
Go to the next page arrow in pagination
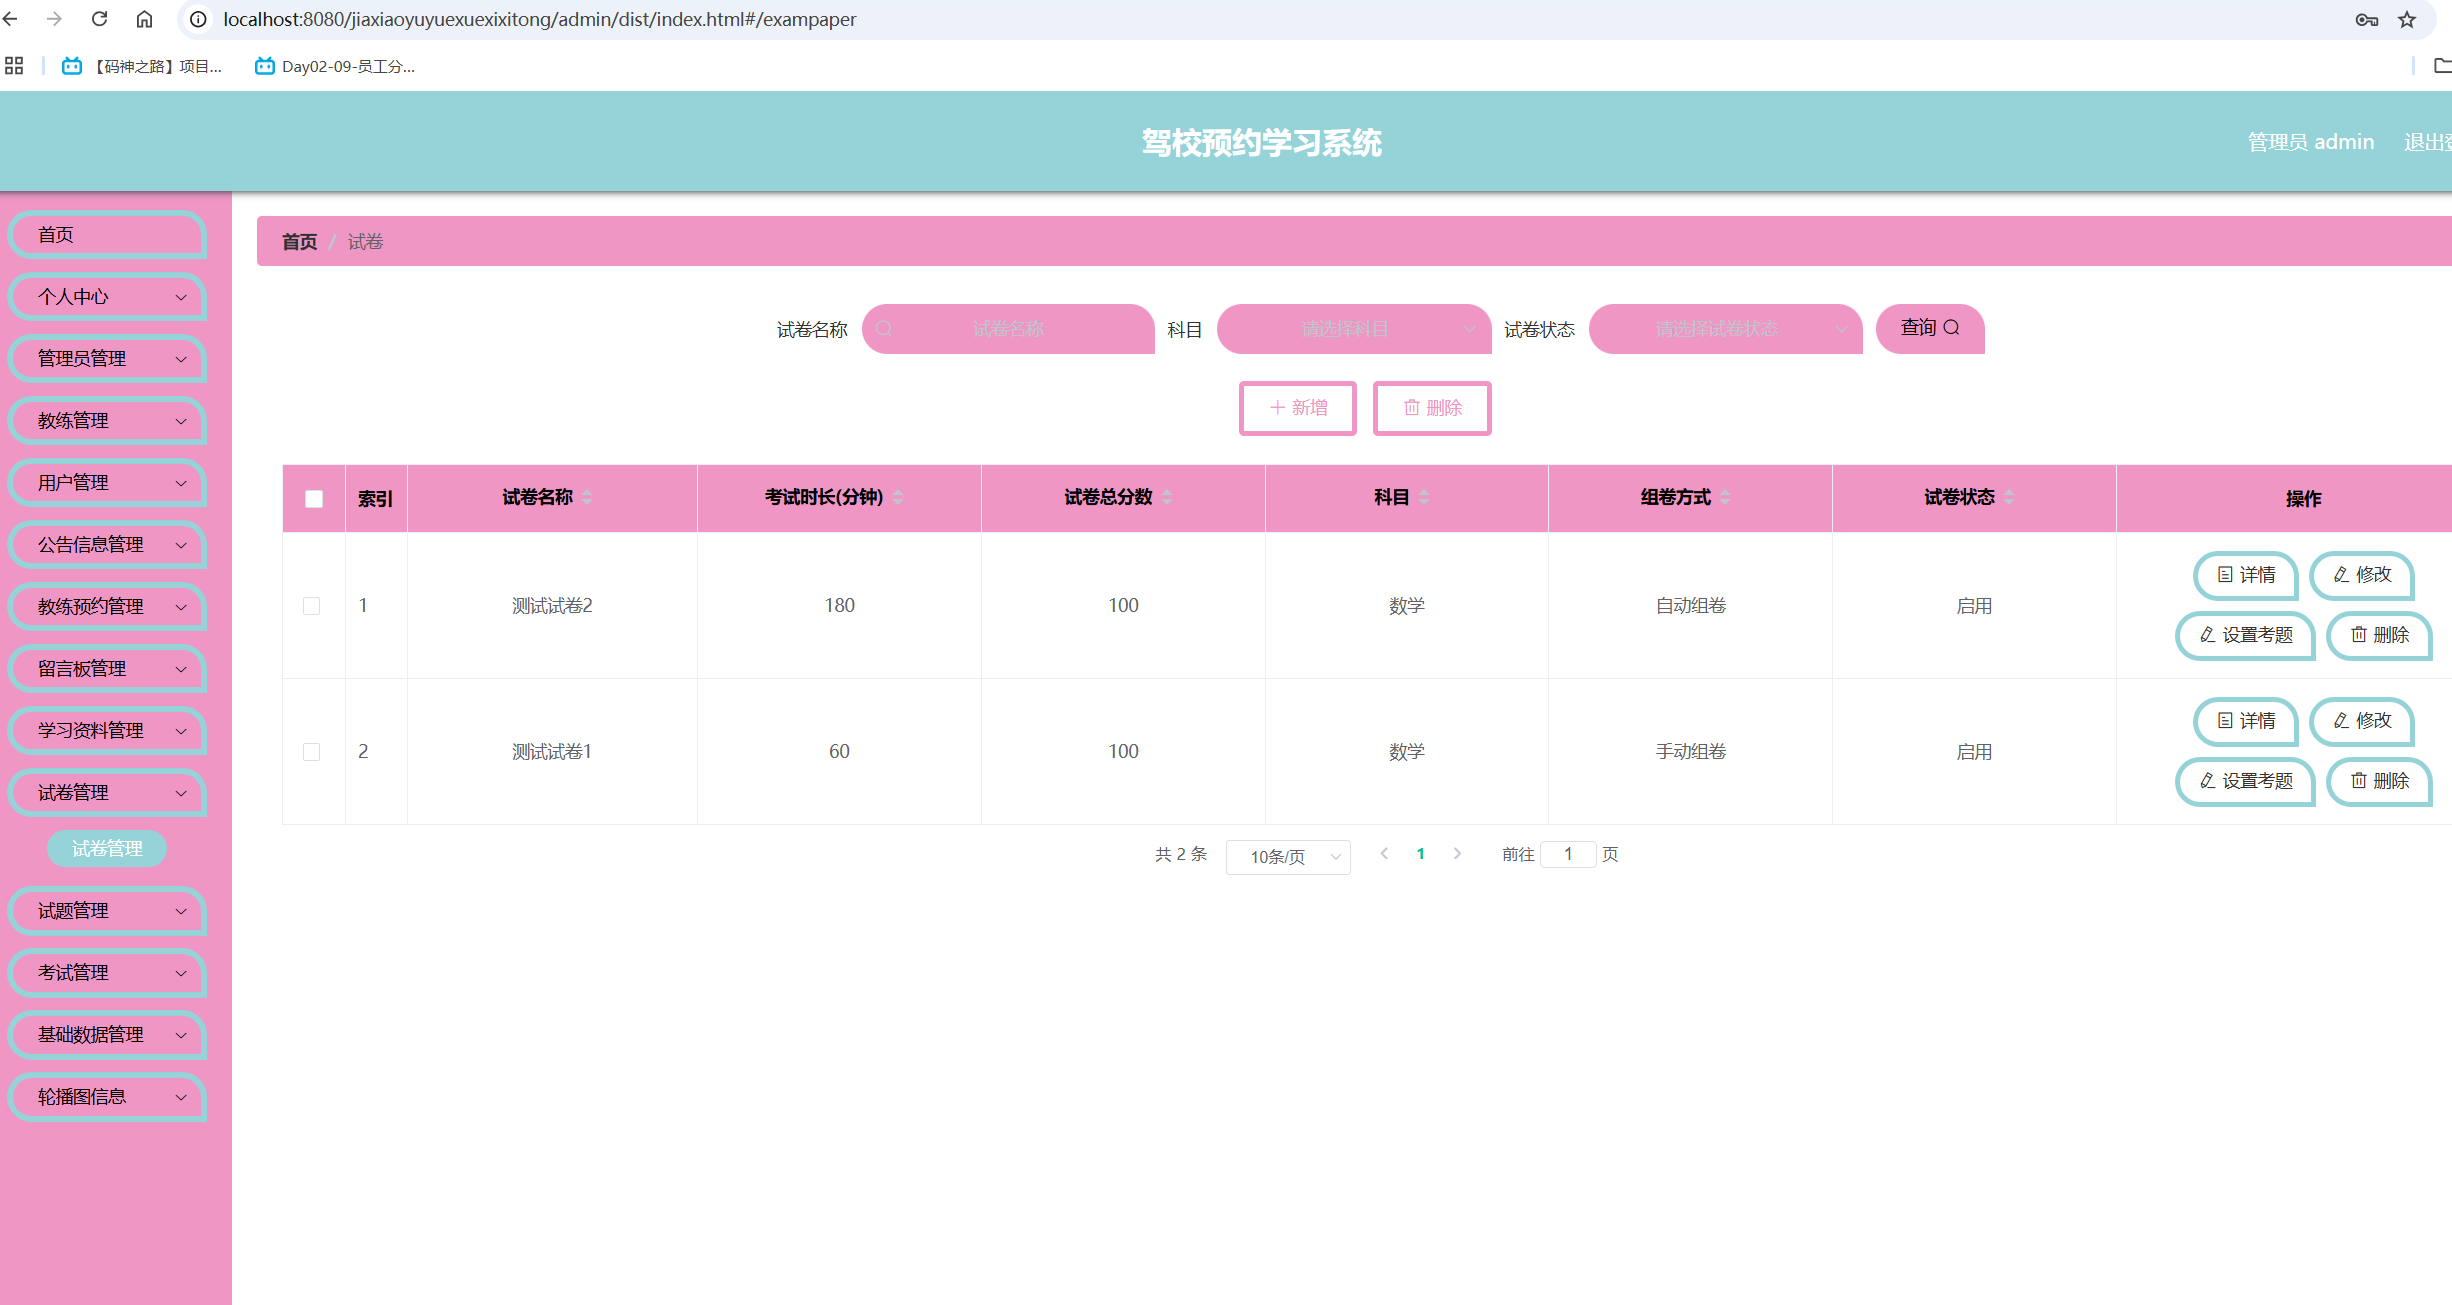1457,853
